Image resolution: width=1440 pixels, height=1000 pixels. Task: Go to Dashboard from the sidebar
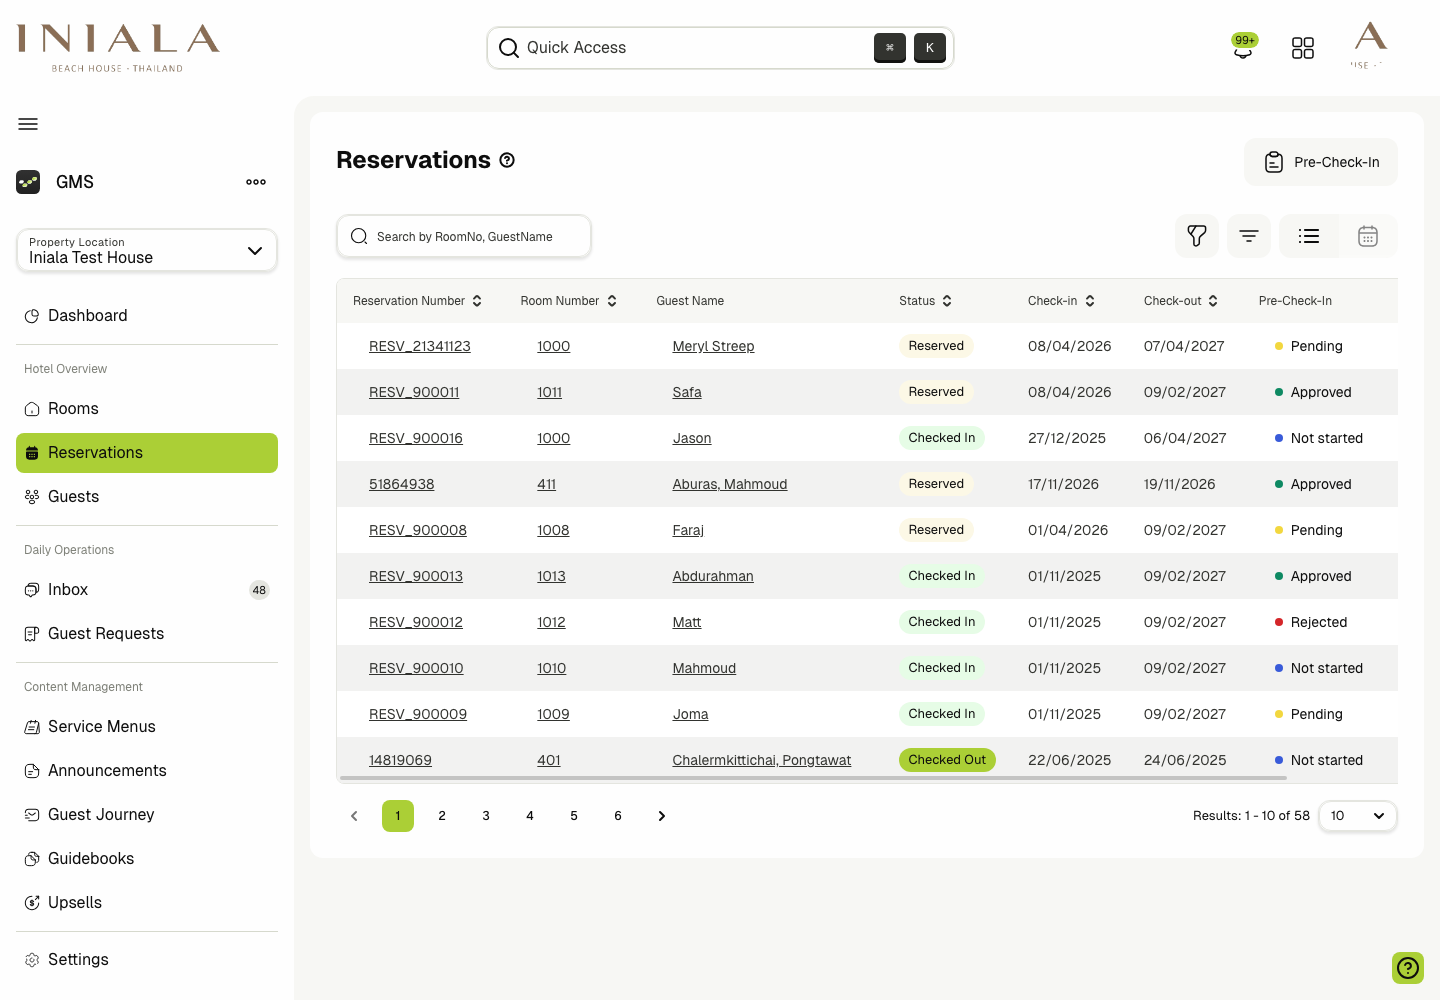click(87, 315)
